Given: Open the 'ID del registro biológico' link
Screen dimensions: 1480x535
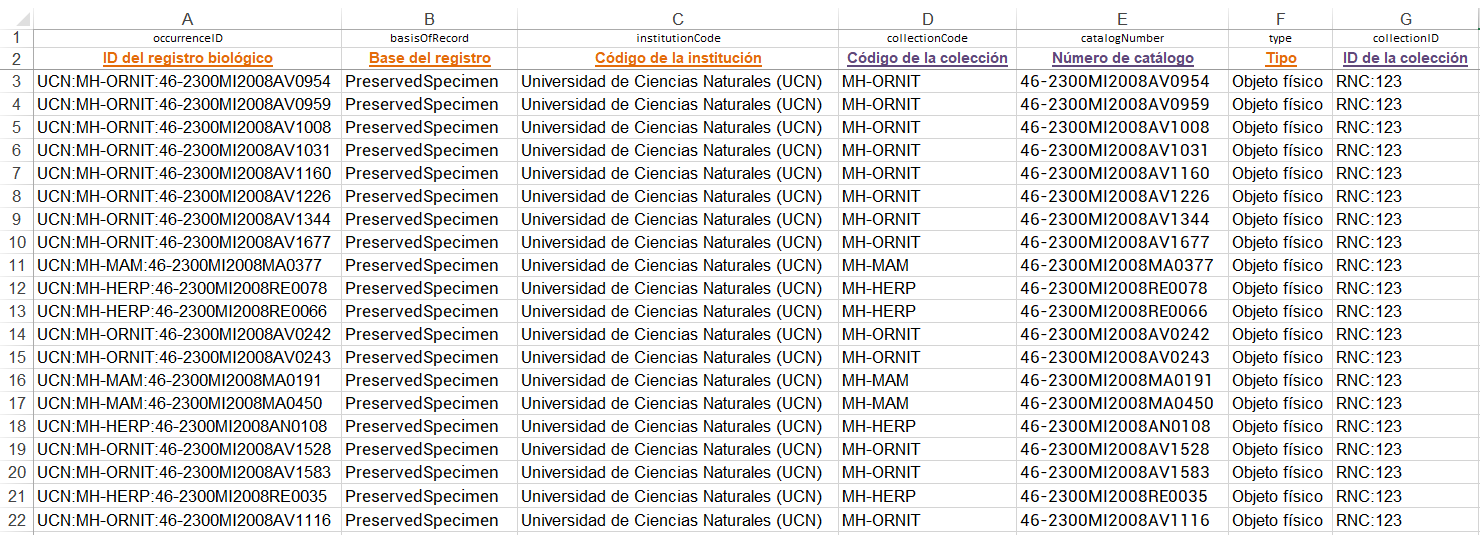Looking at the screenshot, I should [x=188, y=58].
